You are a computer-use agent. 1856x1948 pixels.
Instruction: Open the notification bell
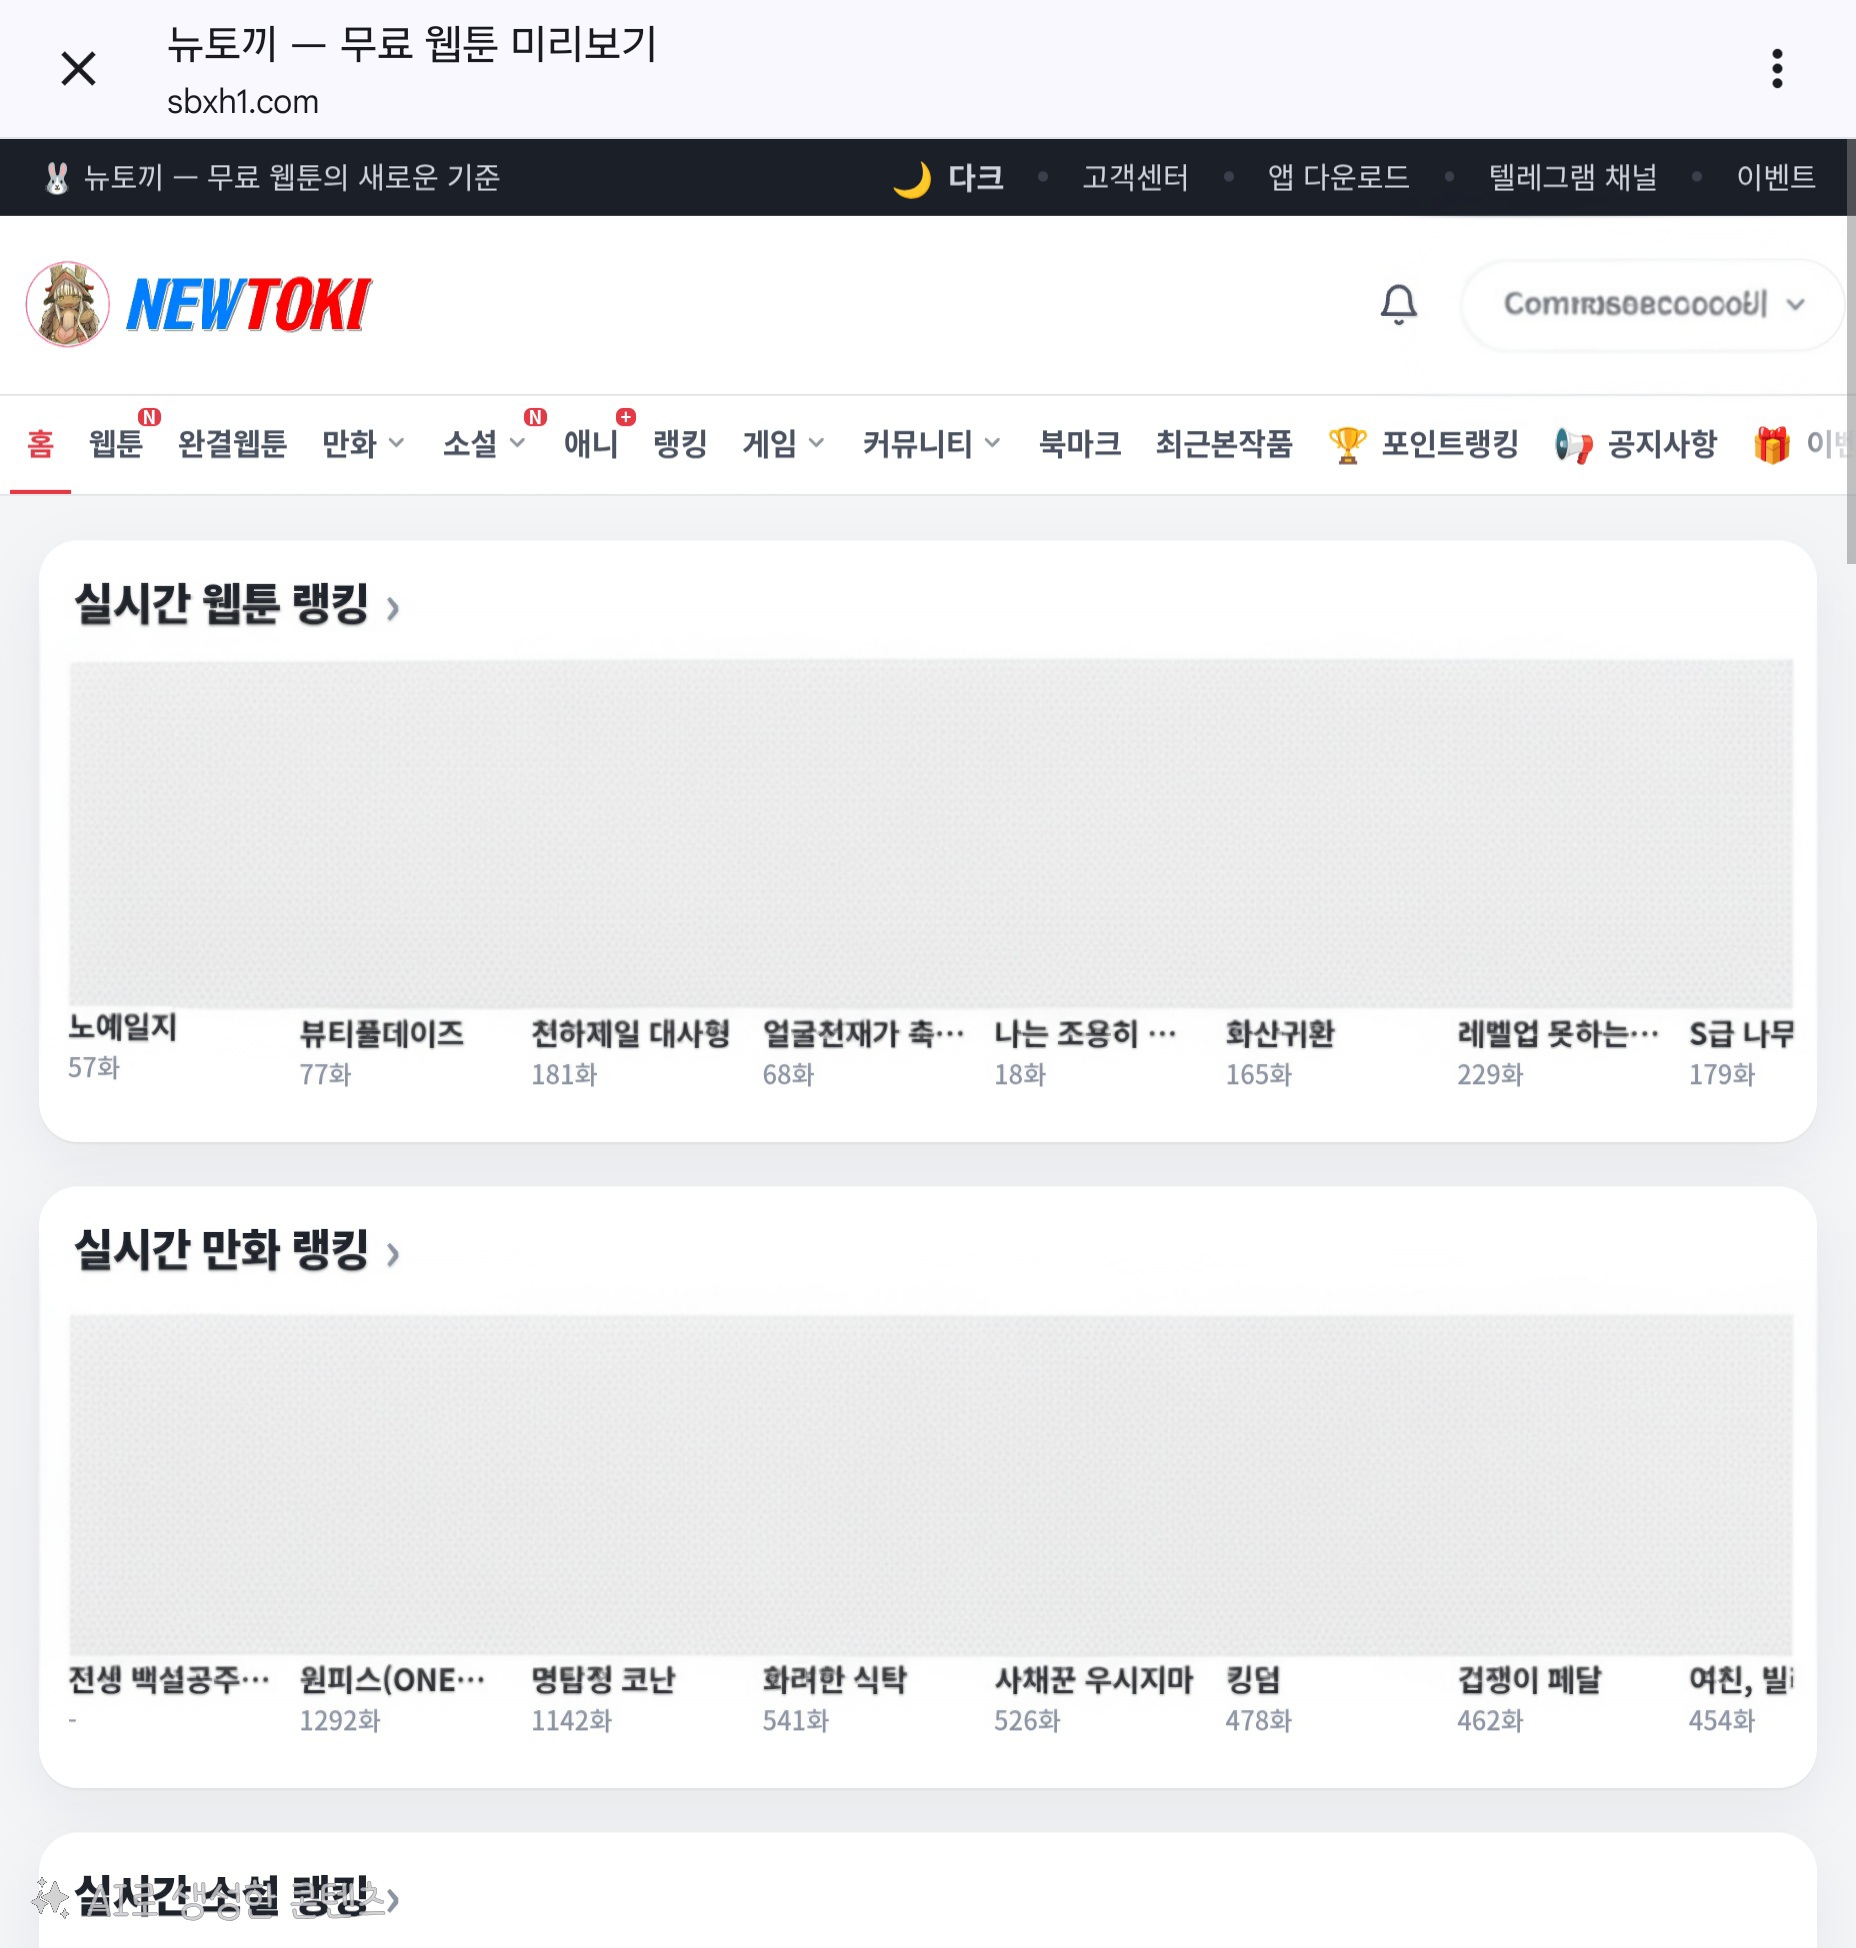[1398, 304]
